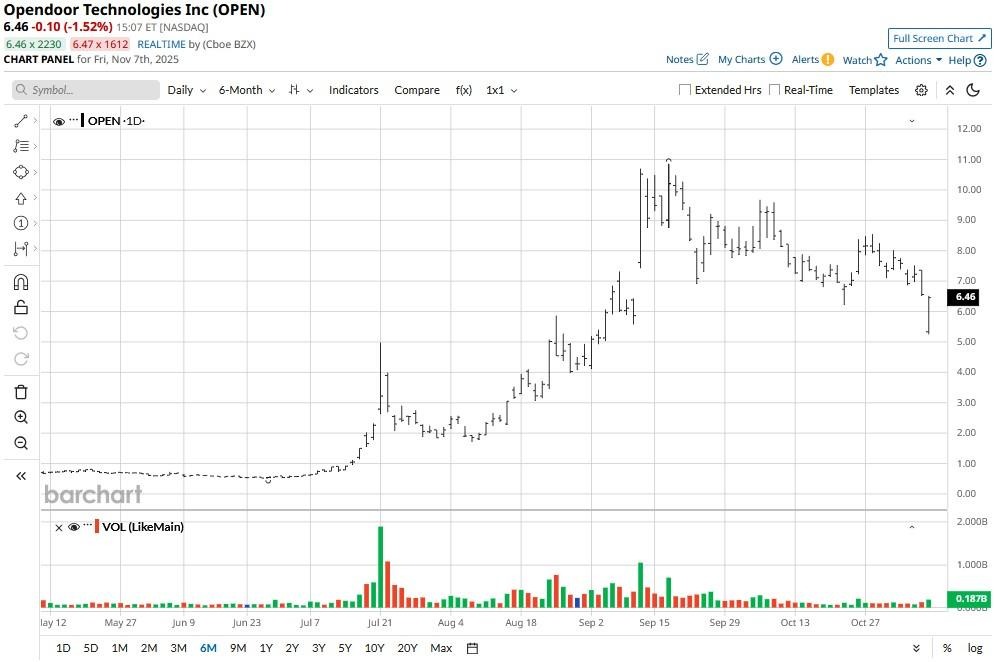This screenshot has width=995, height=662.
Task: Open the Compare menu
Action: tap(417, 90)
